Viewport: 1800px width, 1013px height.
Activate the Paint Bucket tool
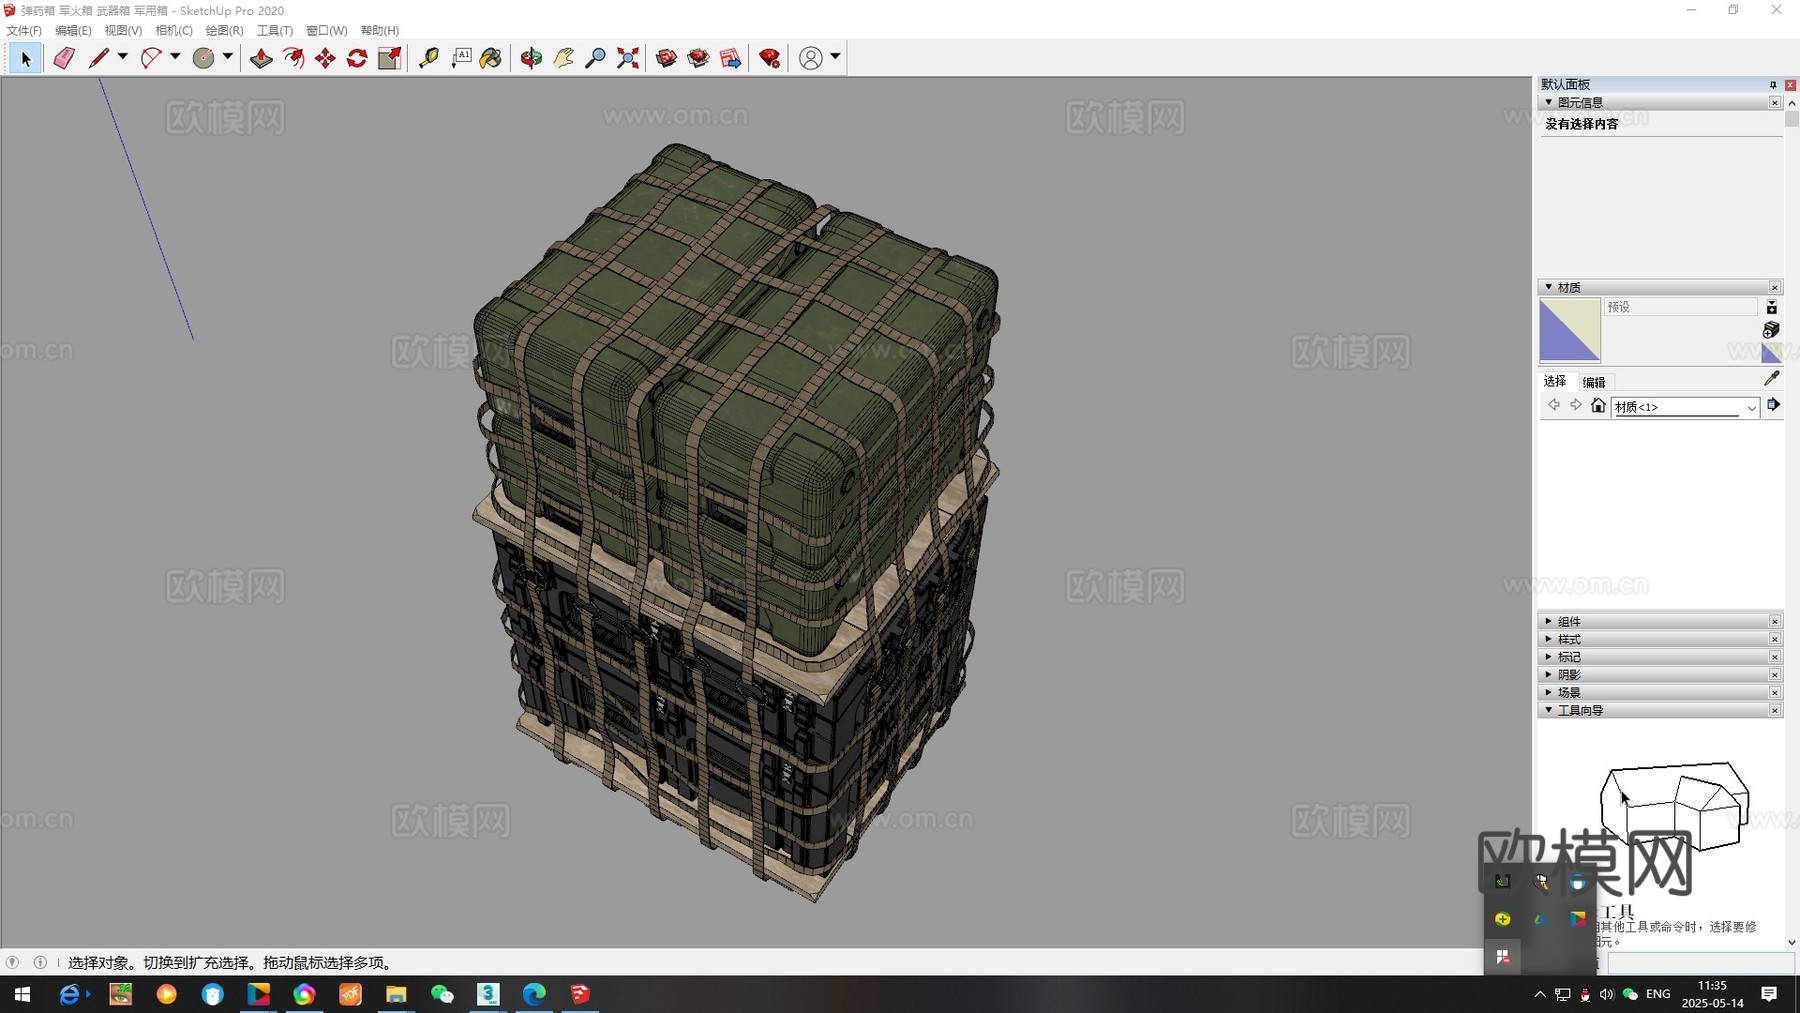pyautogui.click(x=491, y=59)
